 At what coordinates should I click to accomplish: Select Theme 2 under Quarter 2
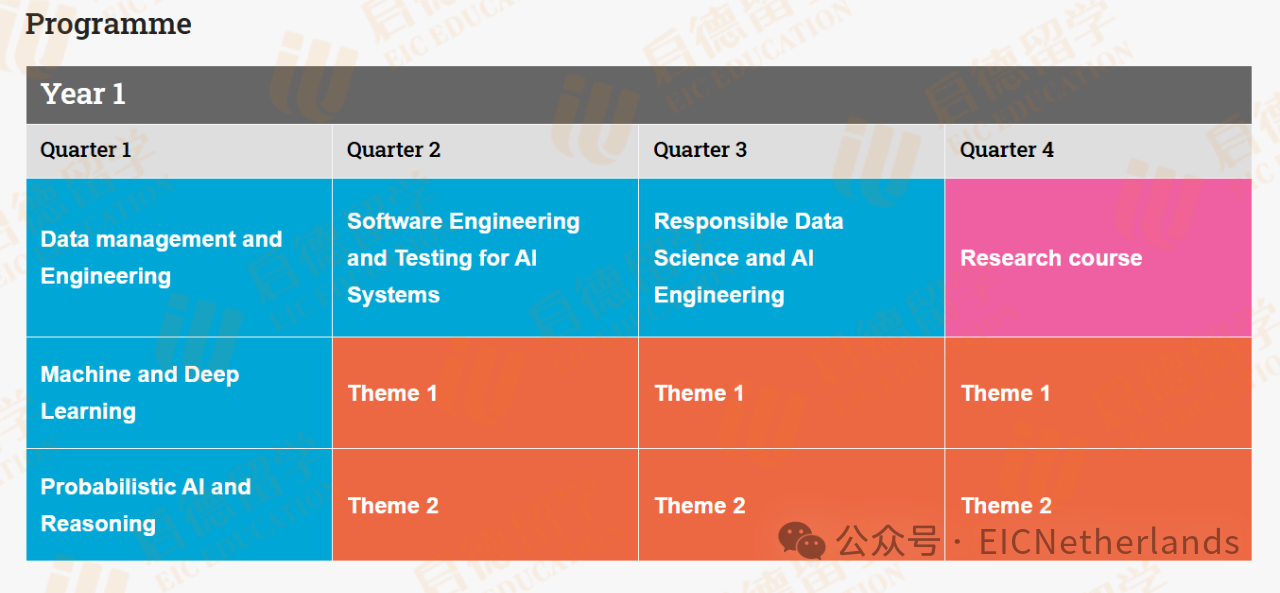pos(485,505)
